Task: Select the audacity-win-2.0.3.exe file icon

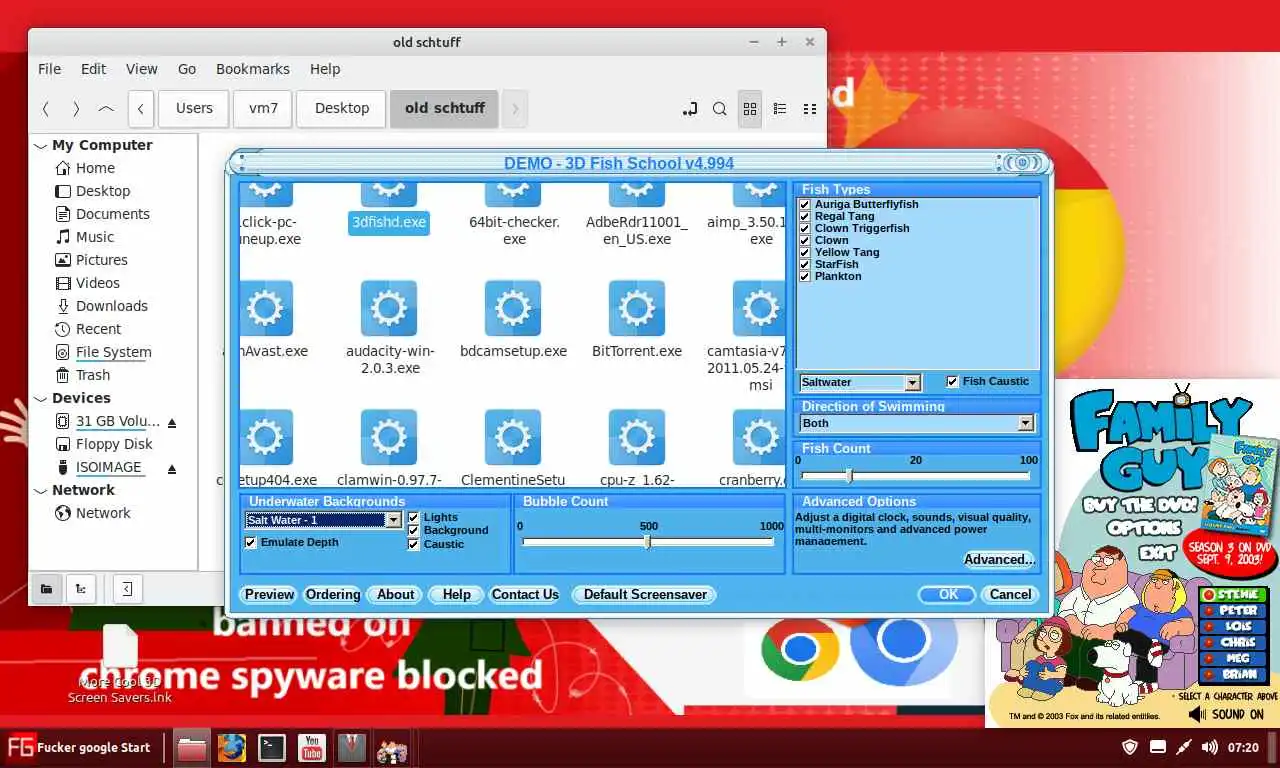Action: (389, 308)
